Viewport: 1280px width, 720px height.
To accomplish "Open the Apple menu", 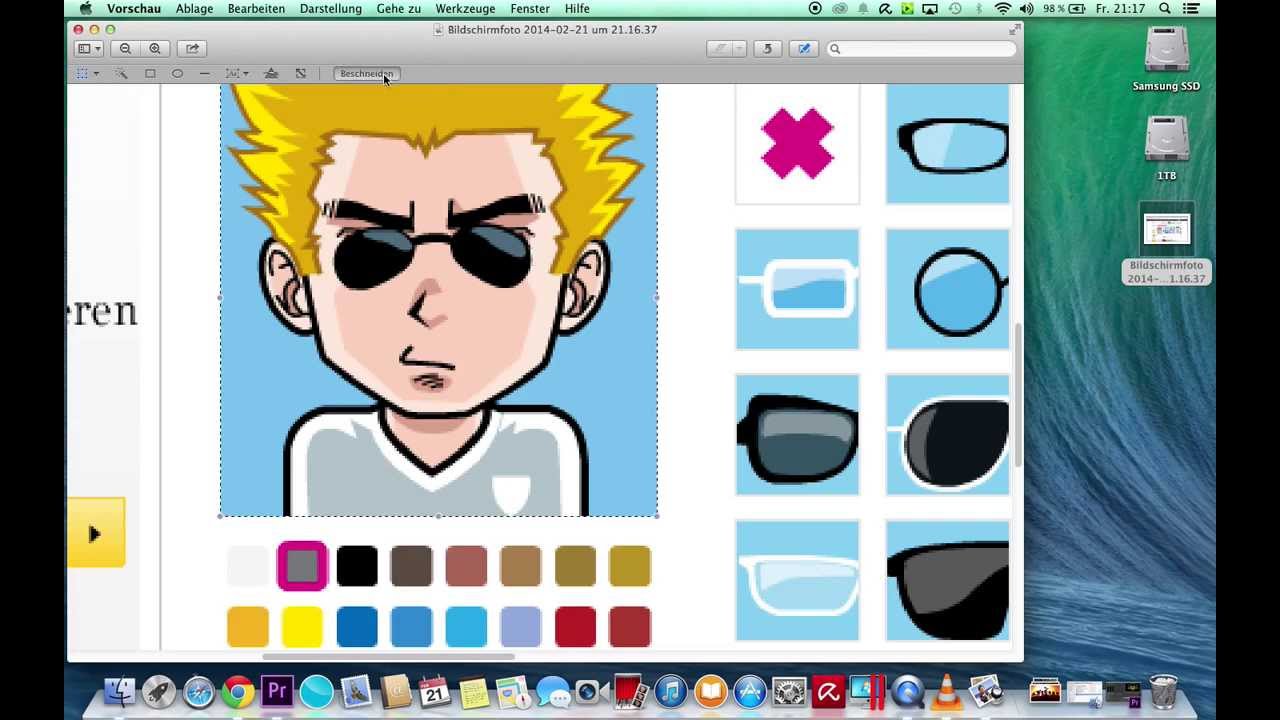I will (86, 9).
